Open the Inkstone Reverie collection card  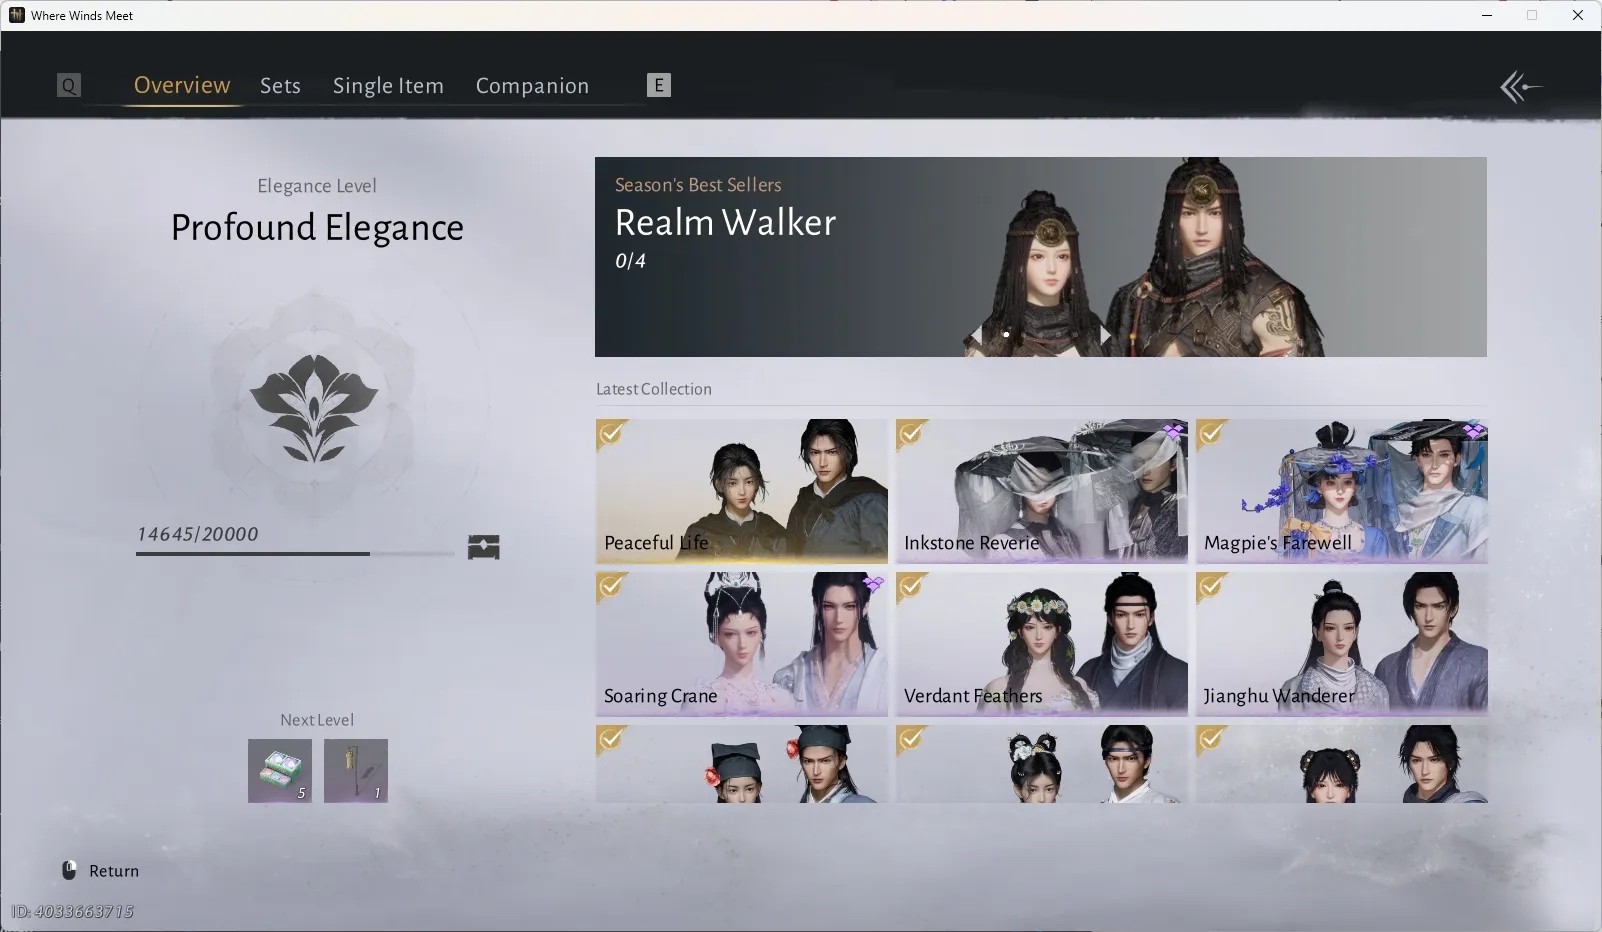1042,491
